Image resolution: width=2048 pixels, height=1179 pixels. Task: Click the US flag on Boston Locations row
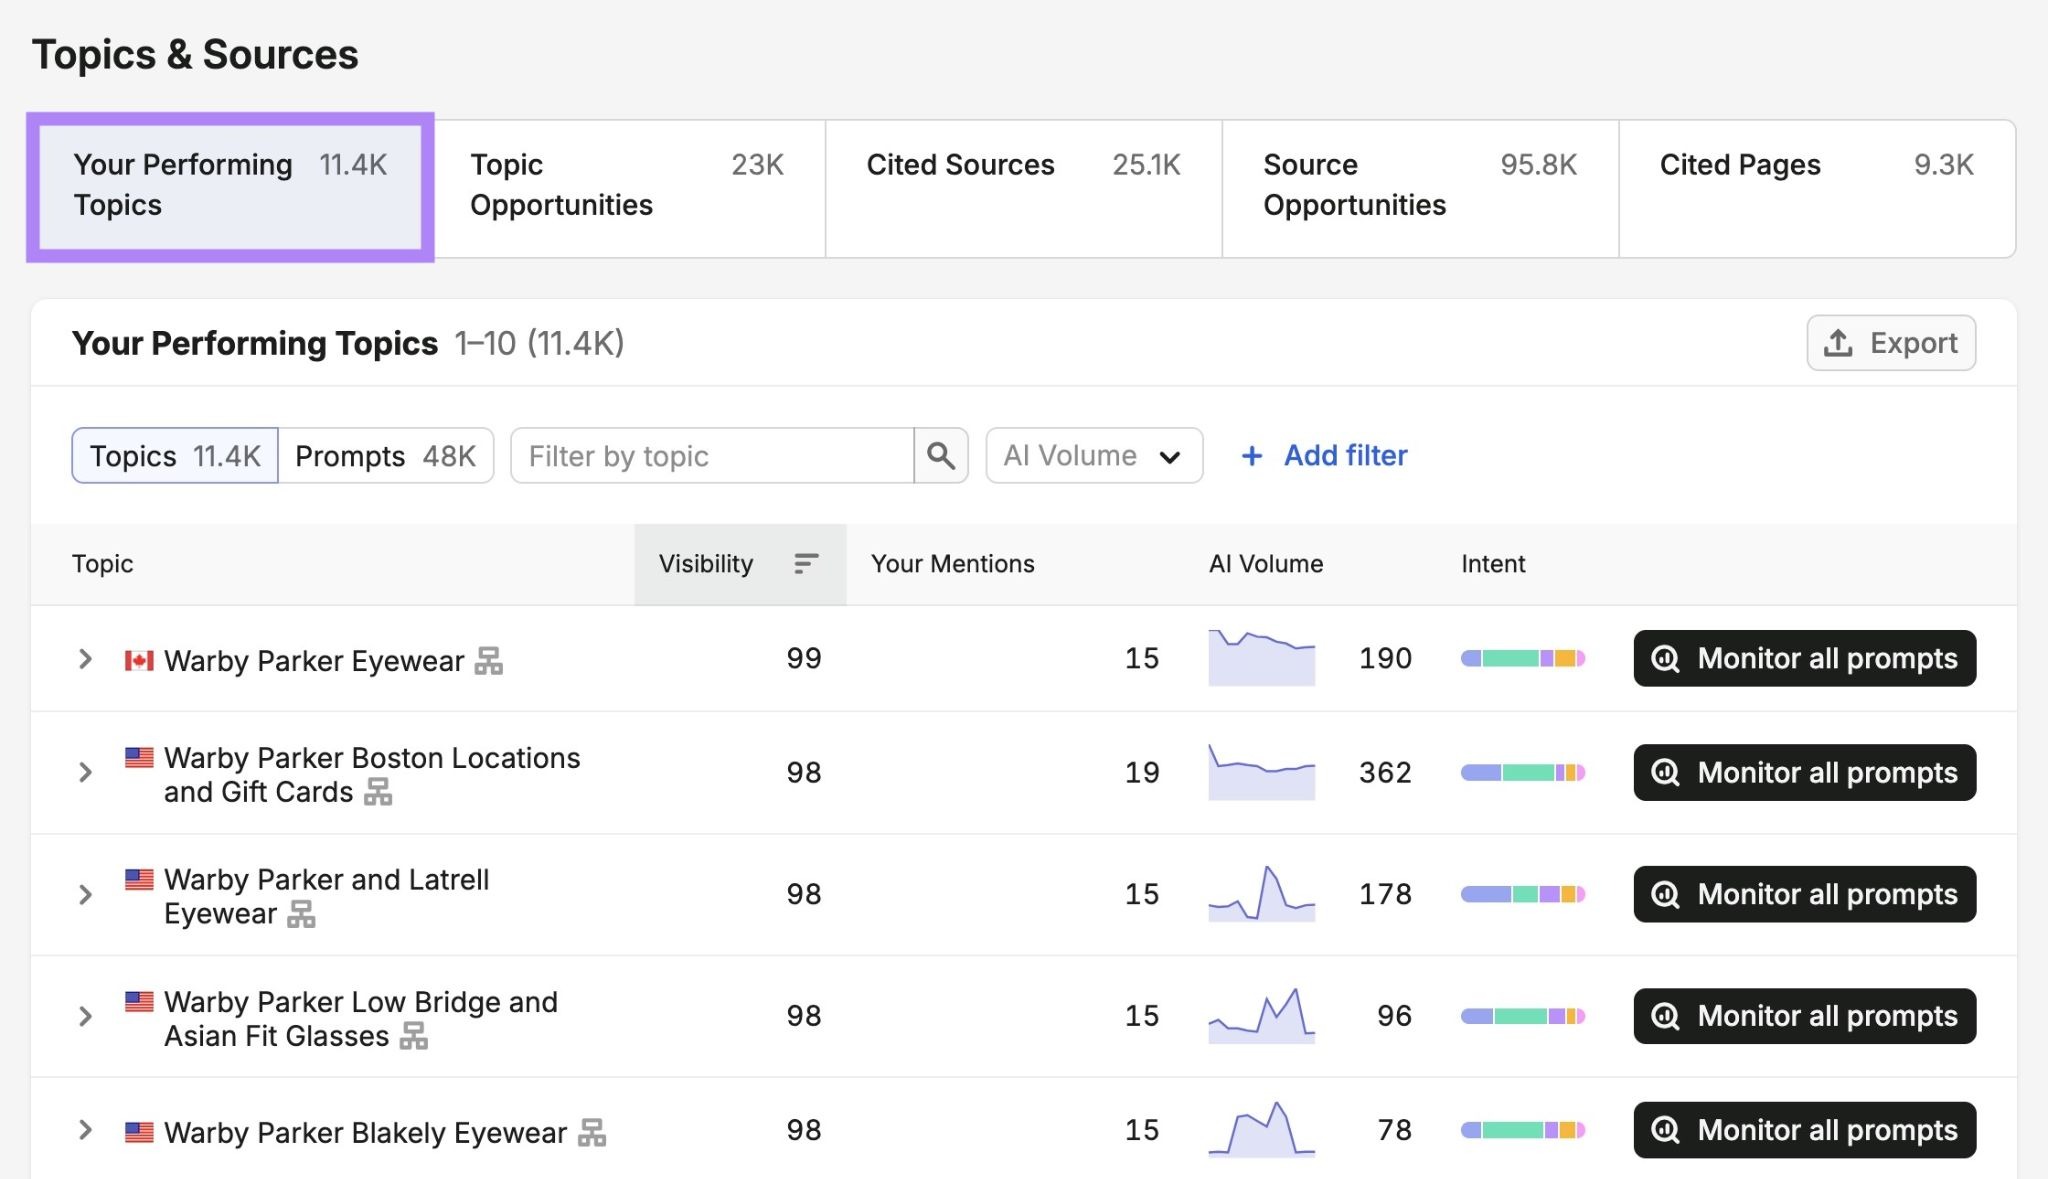139,757
